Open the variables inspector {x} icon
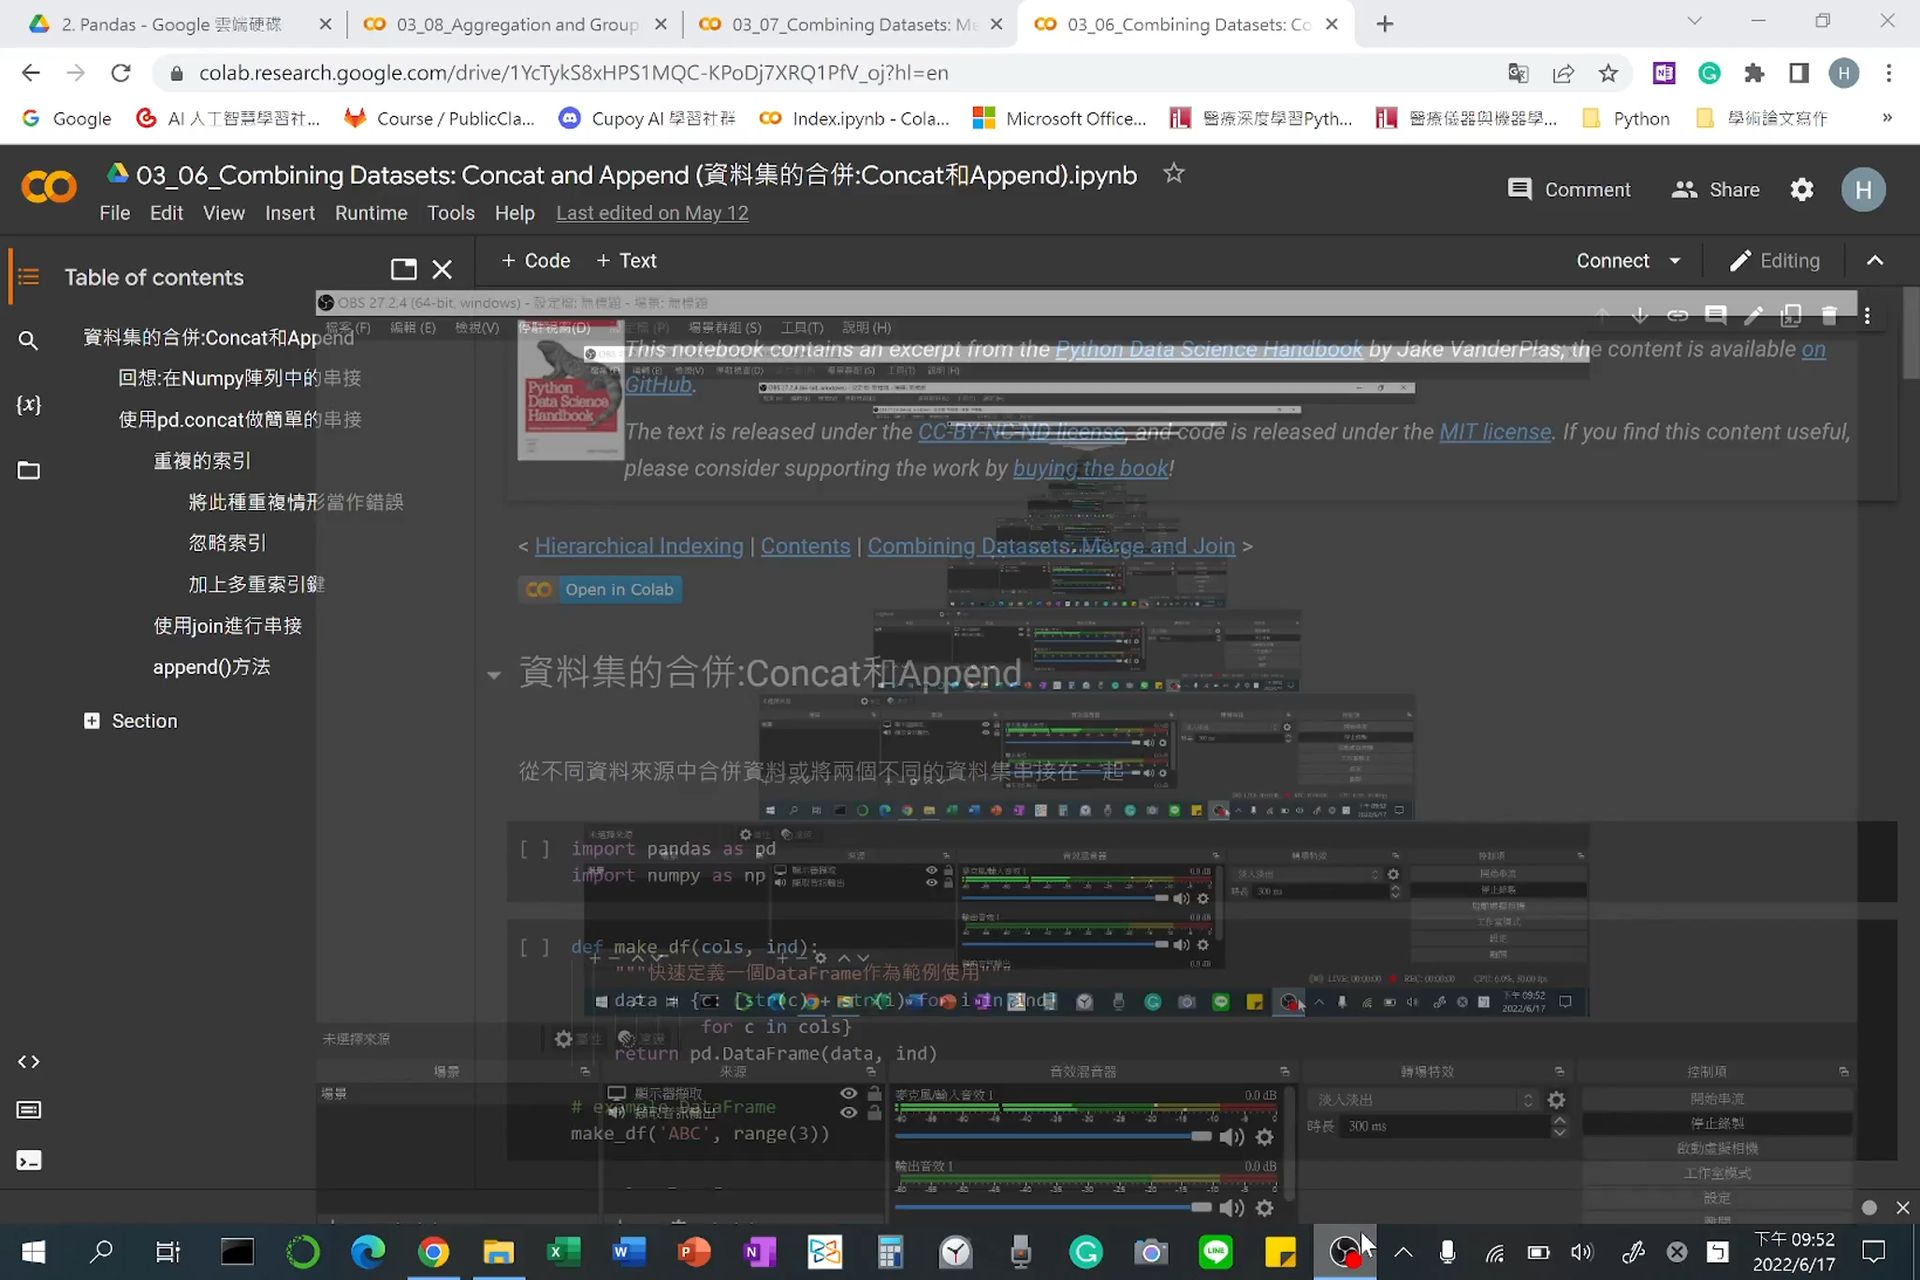The image size is (1920, 1280). pos(28,405)
